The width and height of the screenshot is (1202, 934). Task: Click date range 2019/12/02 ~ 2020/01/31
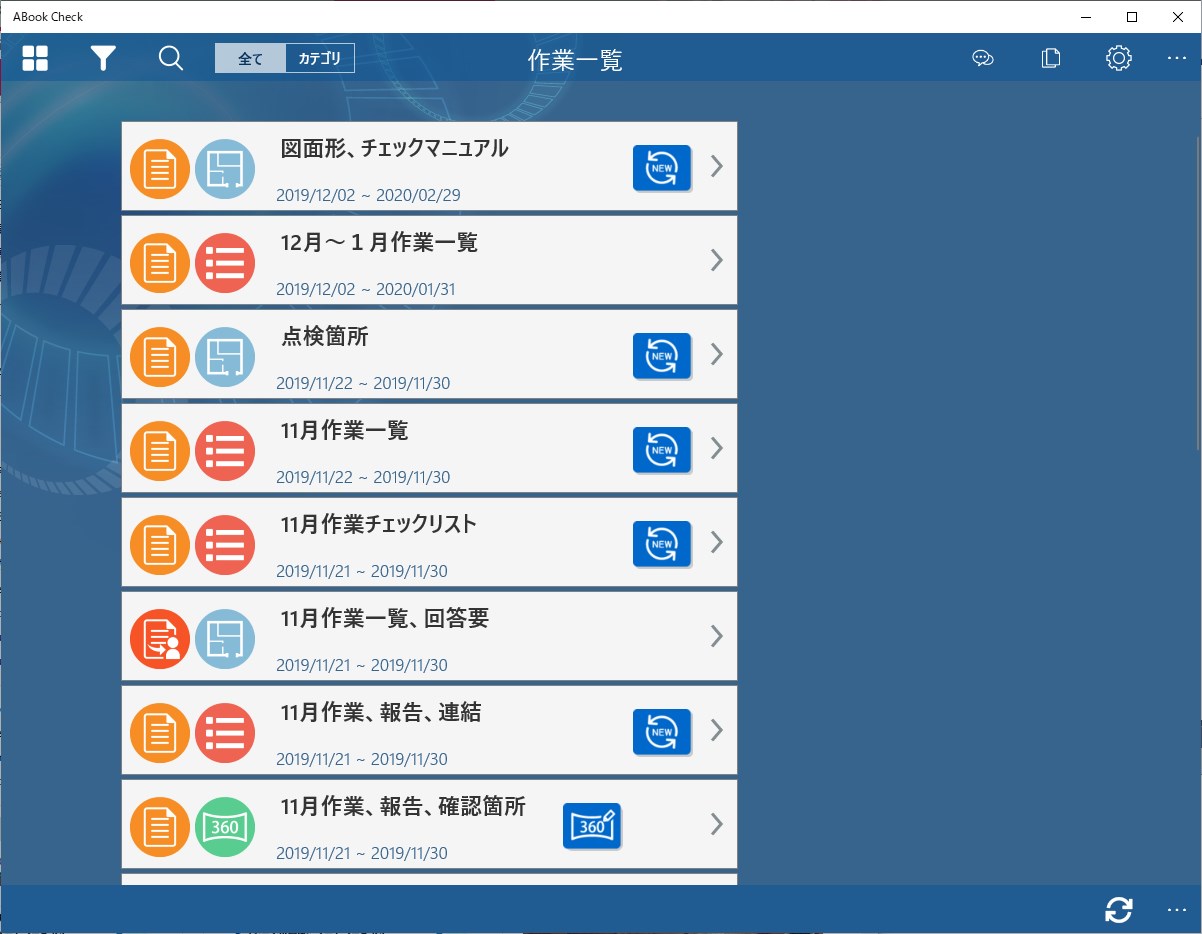(366, 289)
